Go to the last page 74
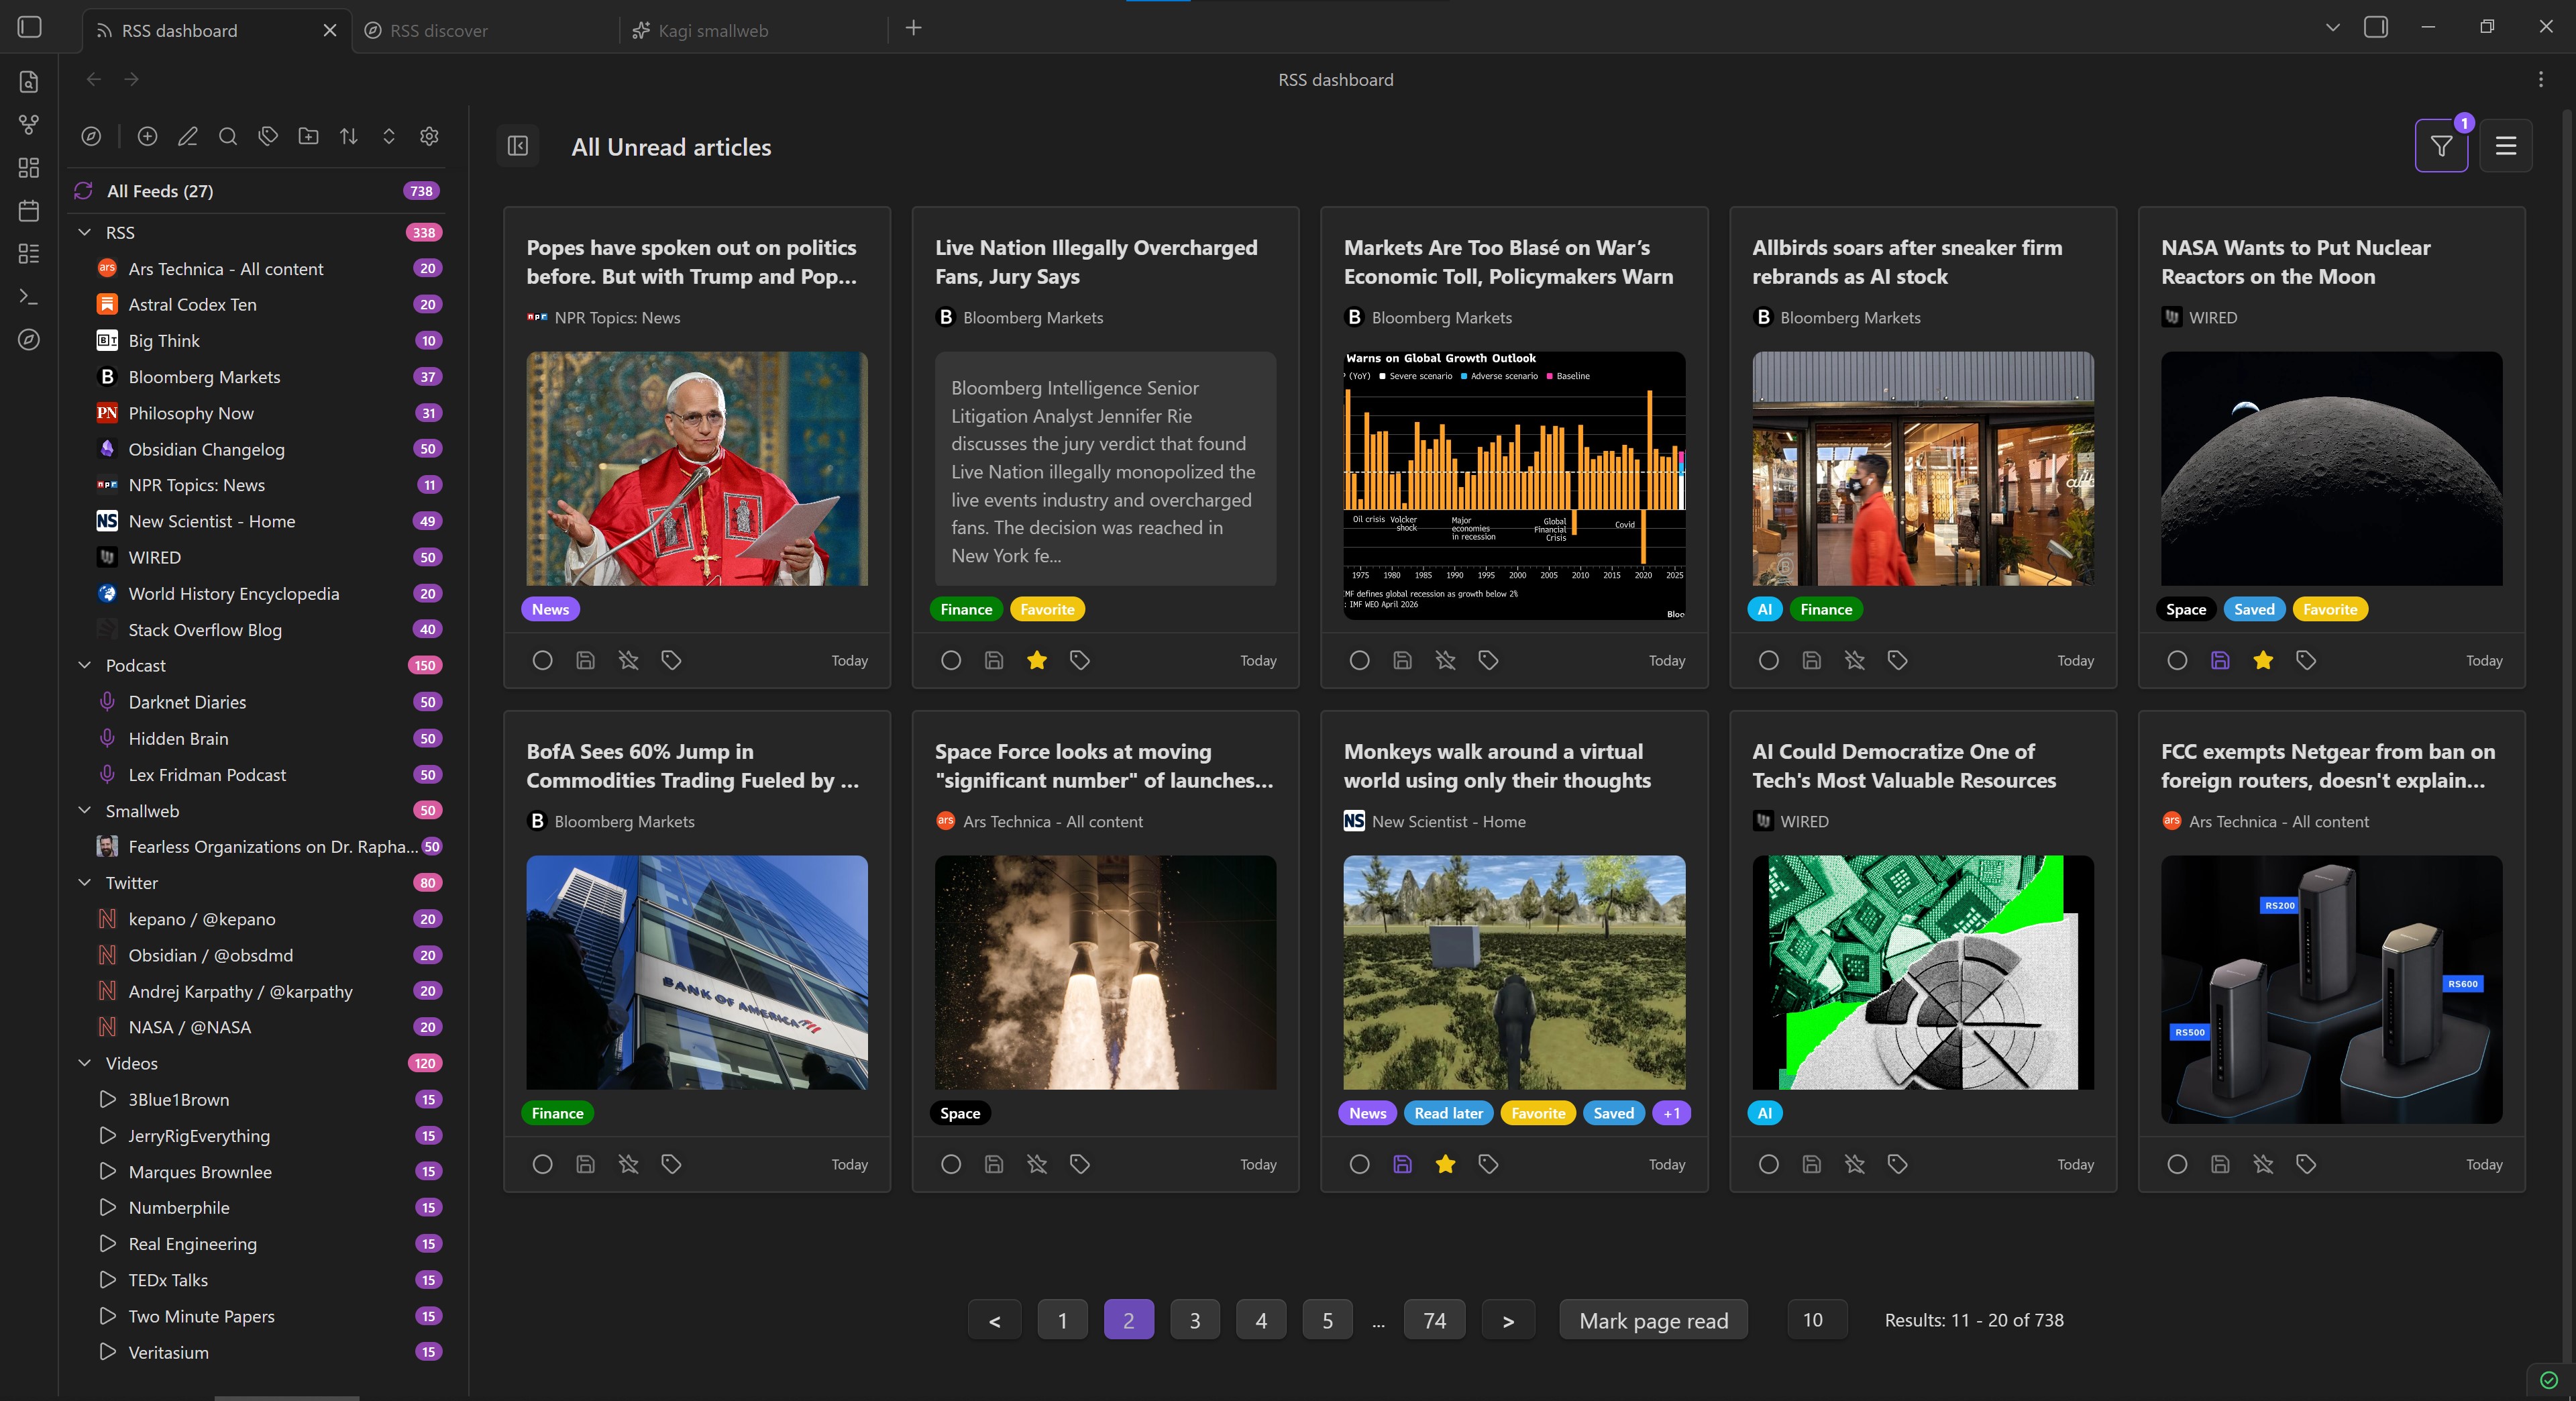Viewport: 2576px width, 1401px height. (x=1434, y=1320)
